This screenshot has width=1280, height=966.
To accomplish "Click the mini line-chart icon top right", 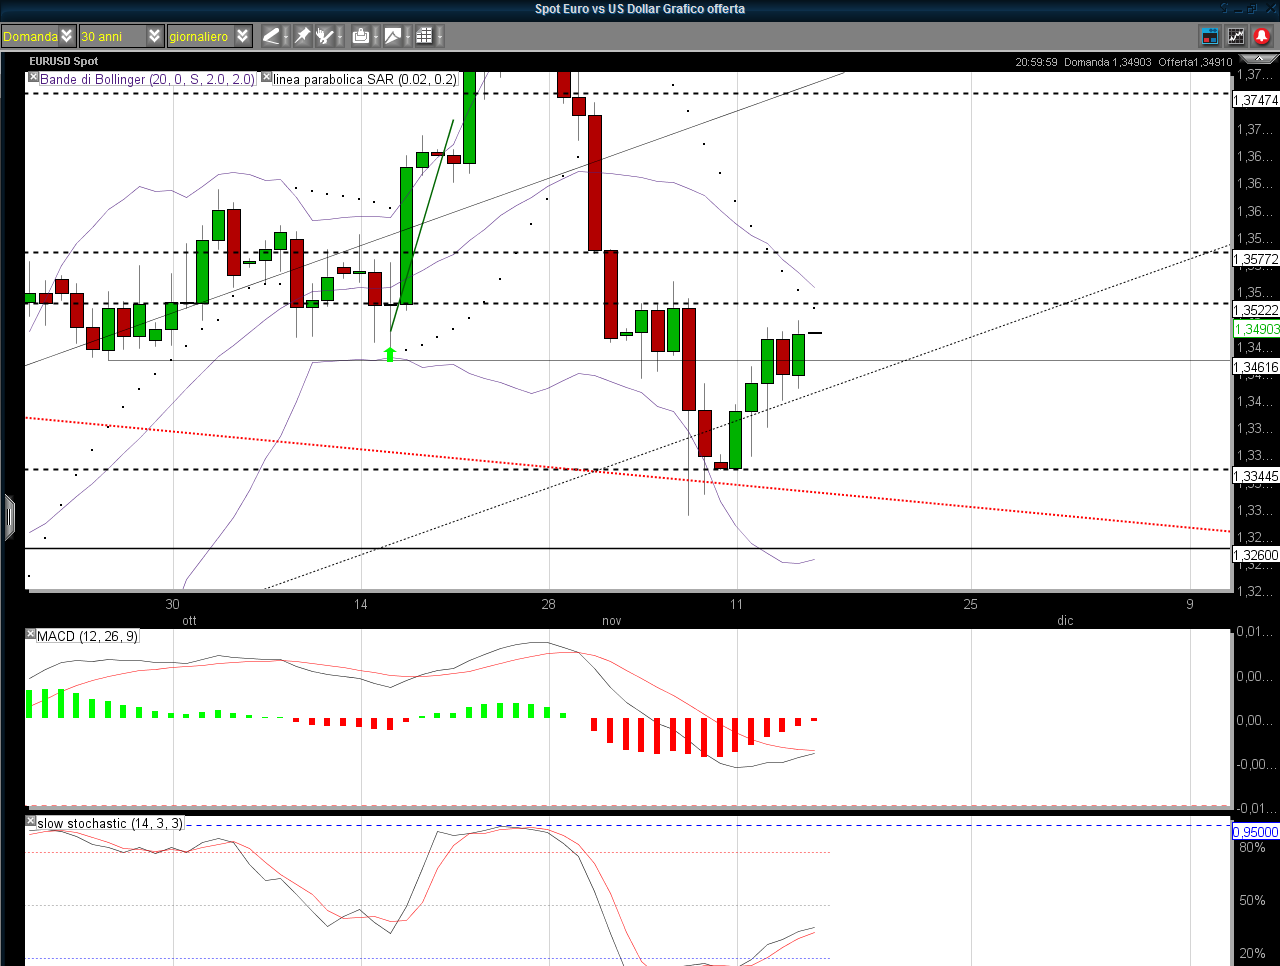I will [x=1236, y=36].
